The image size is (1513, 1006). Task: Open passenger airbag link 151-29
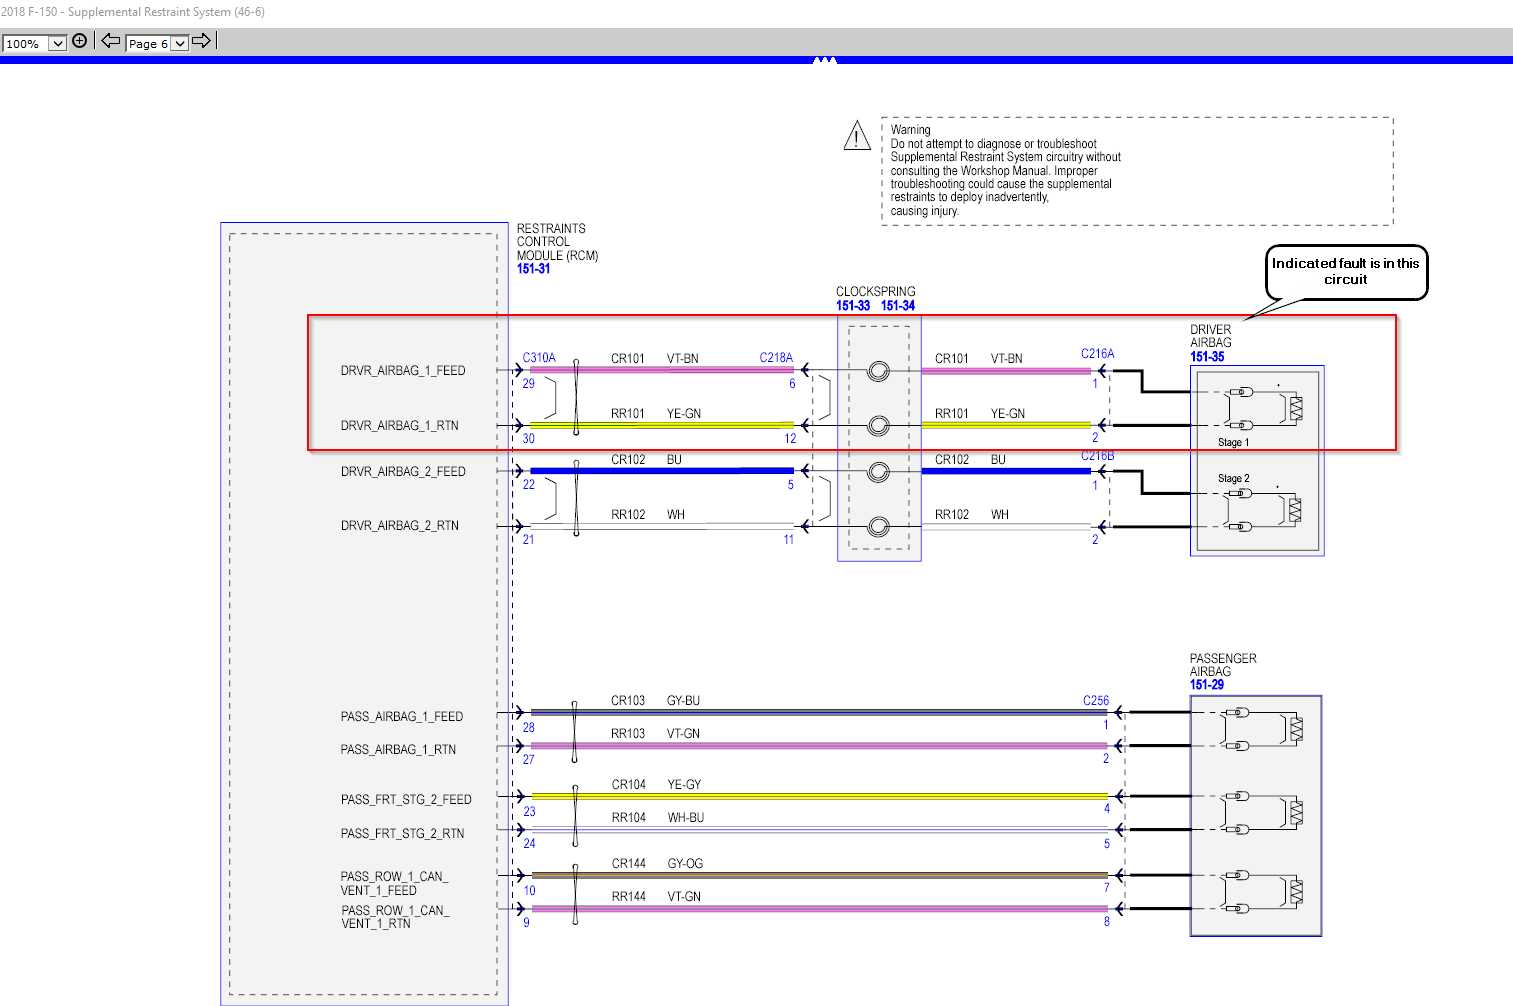(x=1206, y=685)
